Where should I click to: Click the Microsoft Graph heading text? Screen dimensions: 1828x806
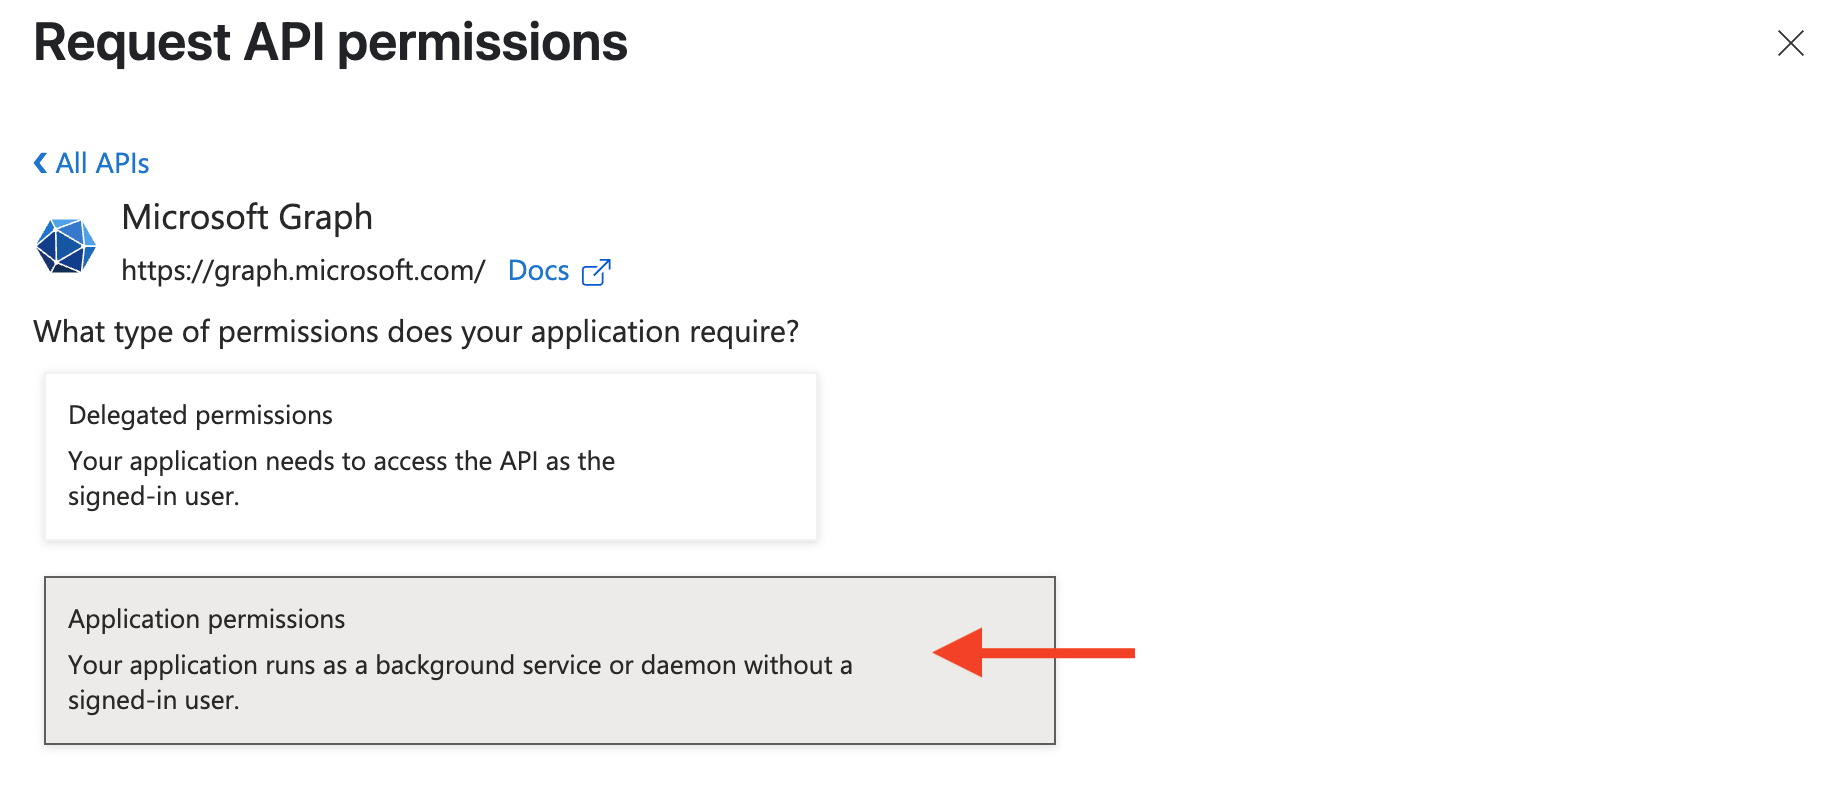coord(247,217)
